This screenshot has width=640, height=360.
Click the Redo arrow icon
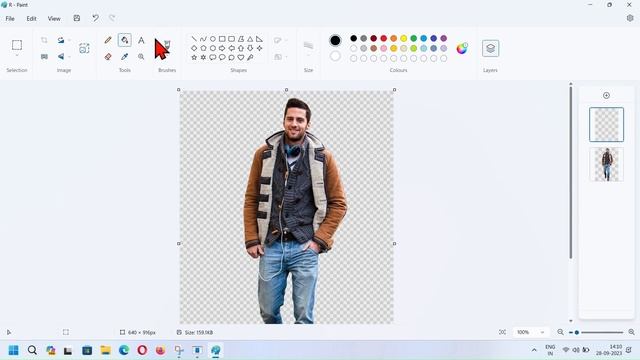(x=112, y=18)
